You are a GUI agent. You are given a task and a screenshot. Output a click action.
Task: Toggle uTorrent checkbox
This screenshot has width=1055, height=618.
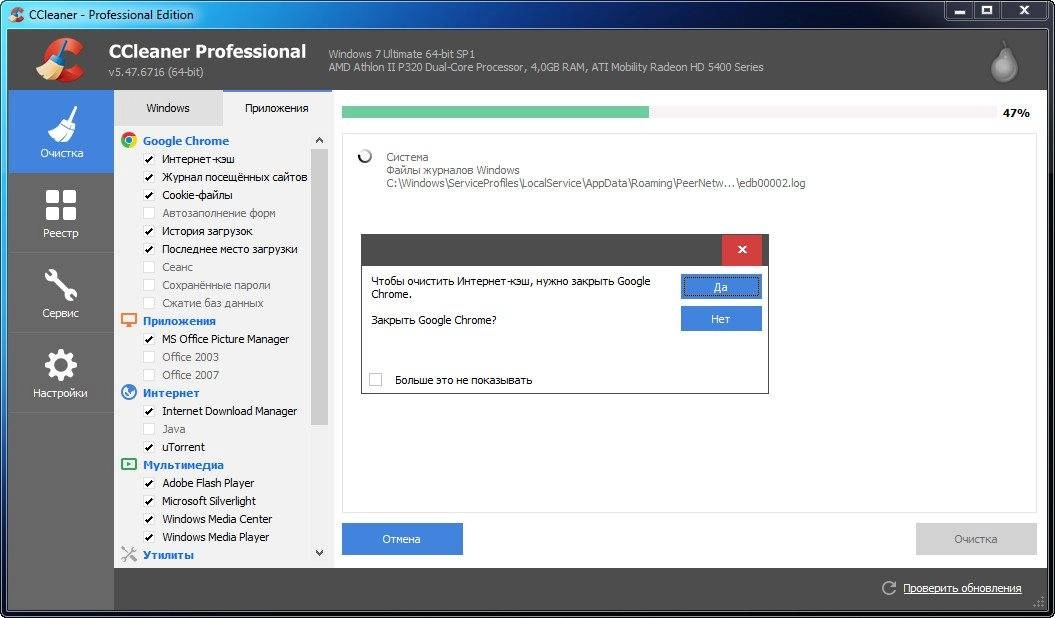point(149,447)
